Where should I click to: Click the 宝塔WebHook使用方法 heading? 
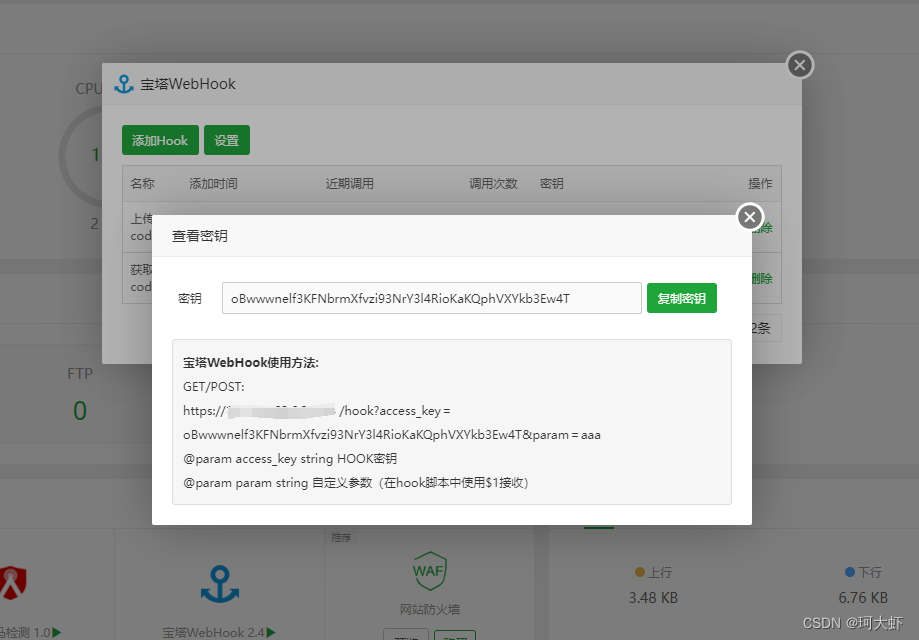point(251,363)
